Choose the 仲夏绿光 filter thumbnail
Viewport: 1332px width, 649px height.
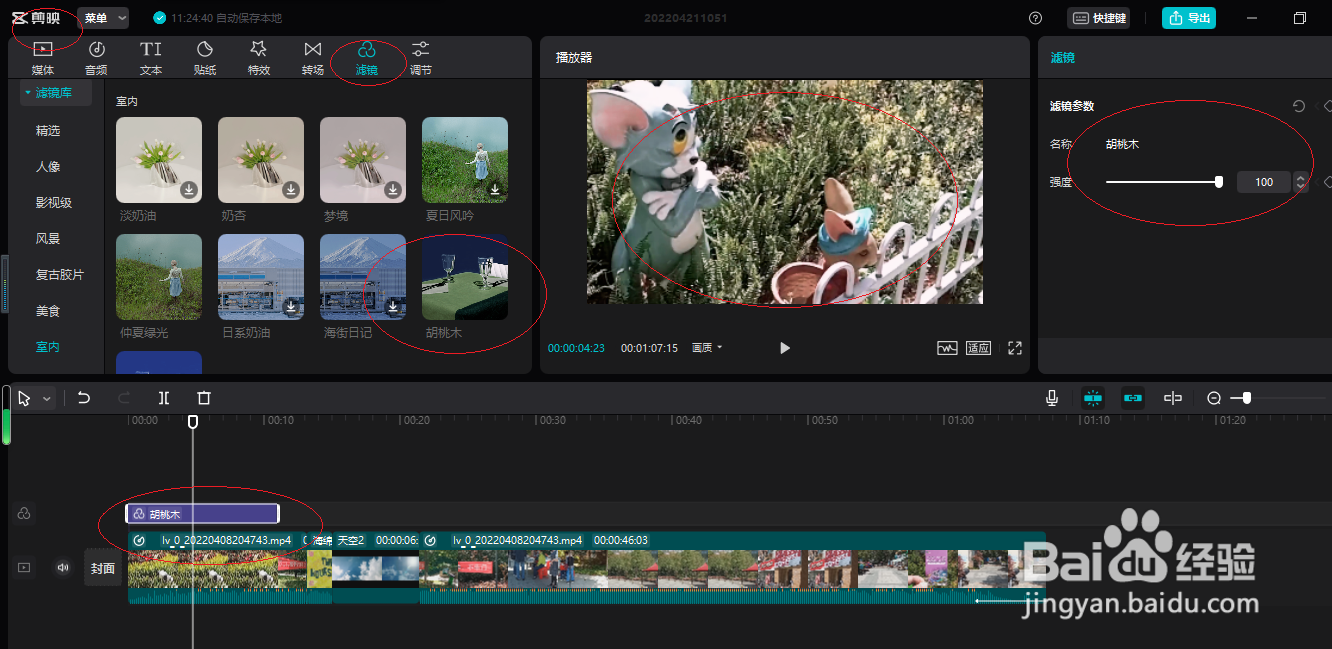[159, 277]
